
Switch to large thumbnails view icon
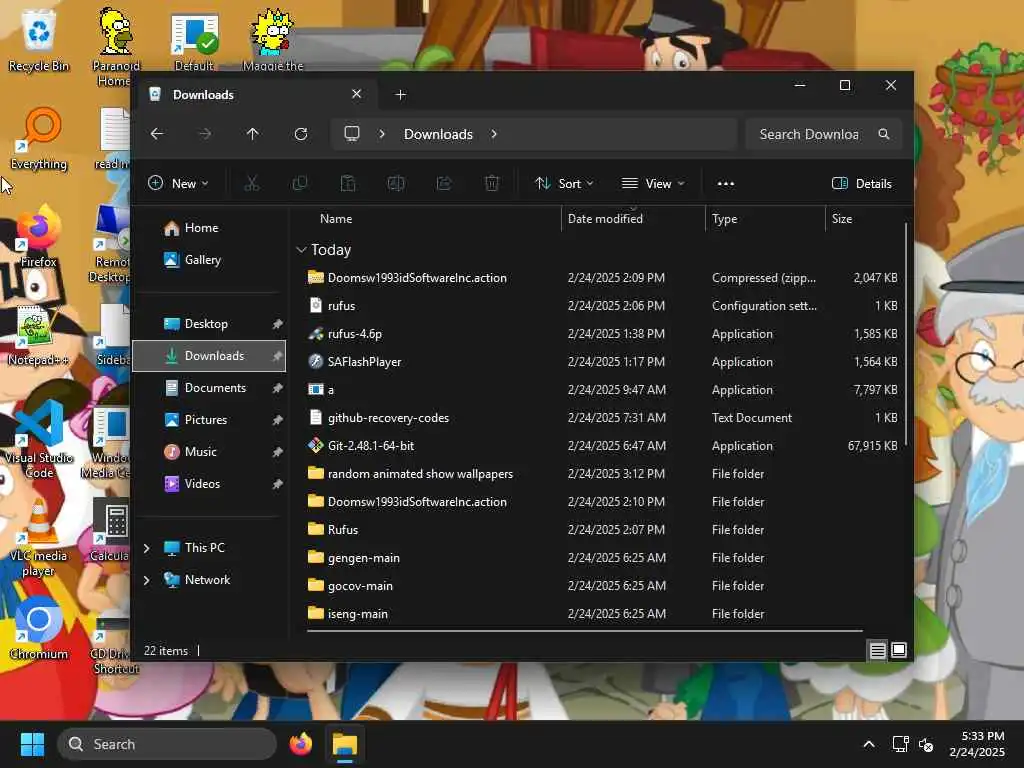[x=899, y=650]
